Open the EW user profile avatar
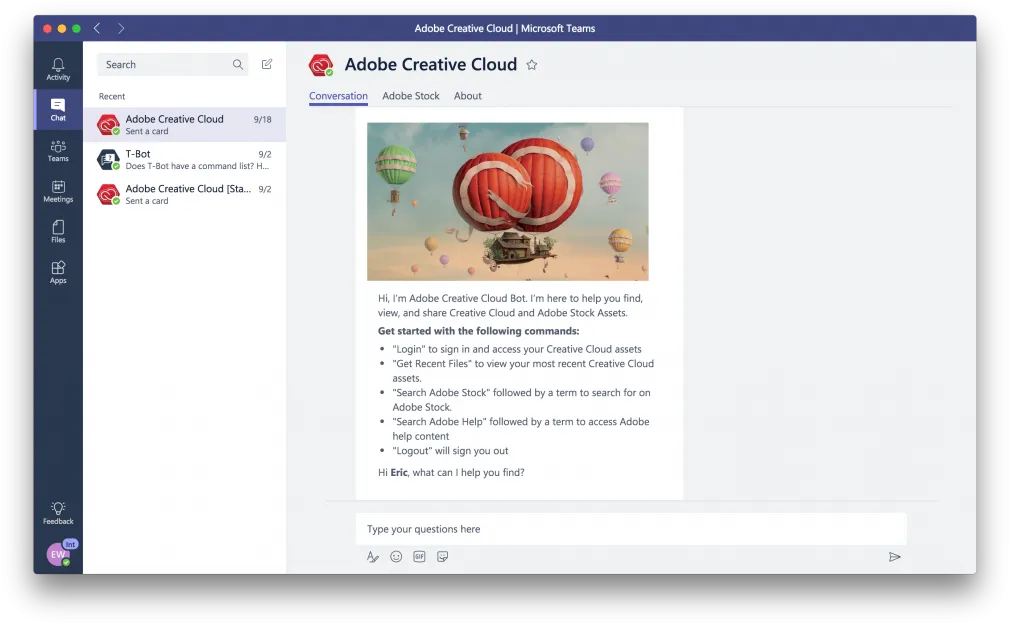Screen dimensions: 1009x623 pos(59,553)
